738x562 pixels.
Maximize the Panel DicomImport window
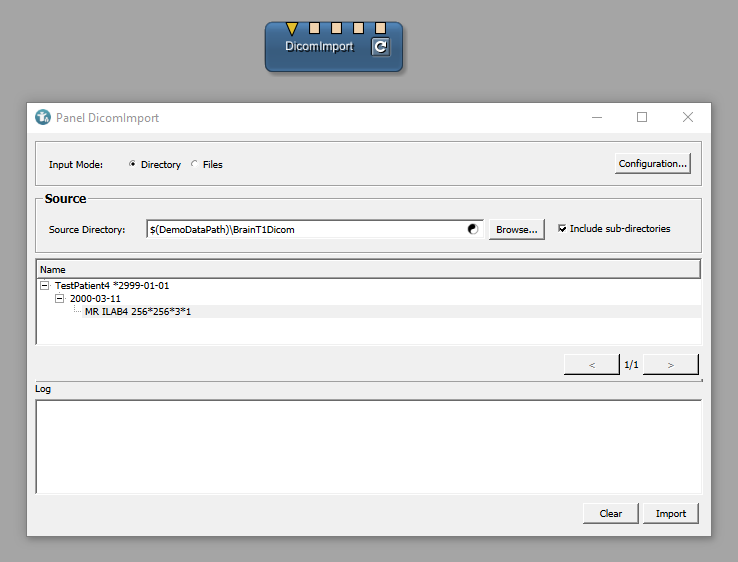(x=642, y=117)
